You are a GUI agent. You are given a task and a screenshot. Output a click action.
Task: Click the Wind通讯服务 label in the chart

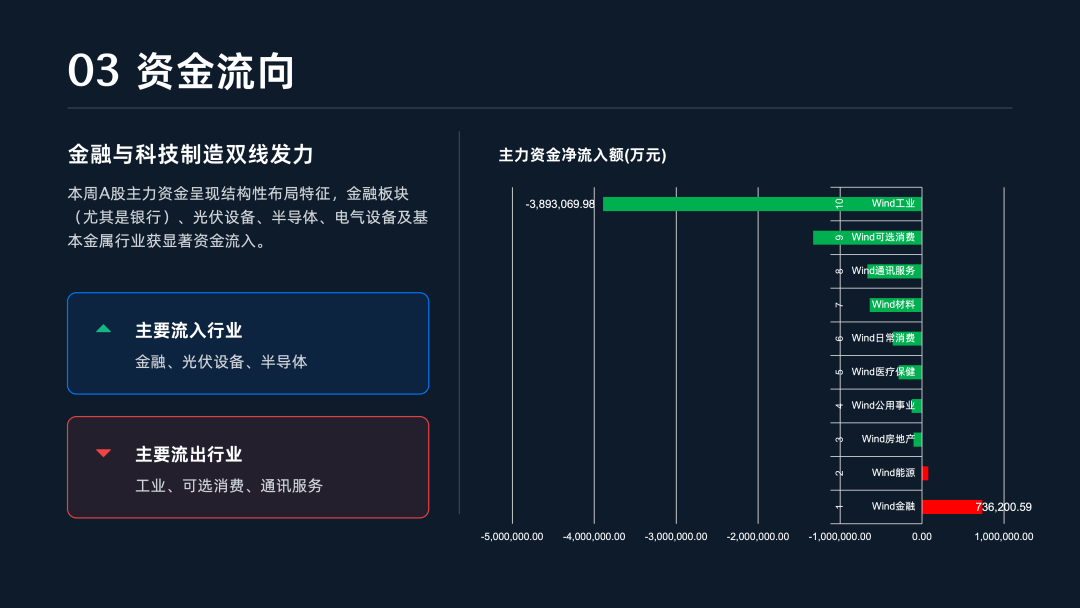tap(883, 271)
